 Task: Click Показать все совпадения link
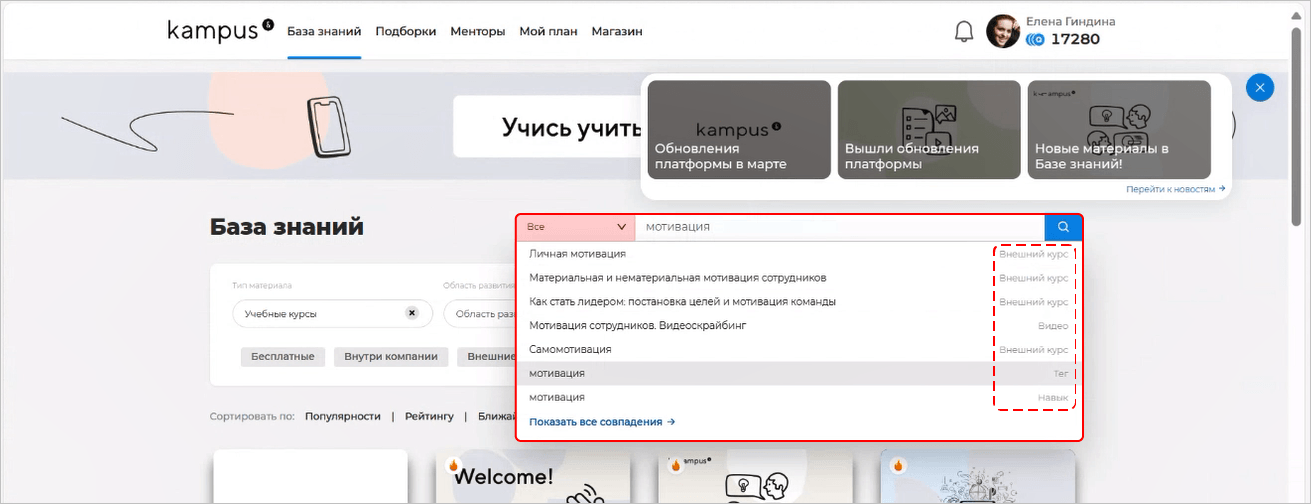[x=602, y=422]
